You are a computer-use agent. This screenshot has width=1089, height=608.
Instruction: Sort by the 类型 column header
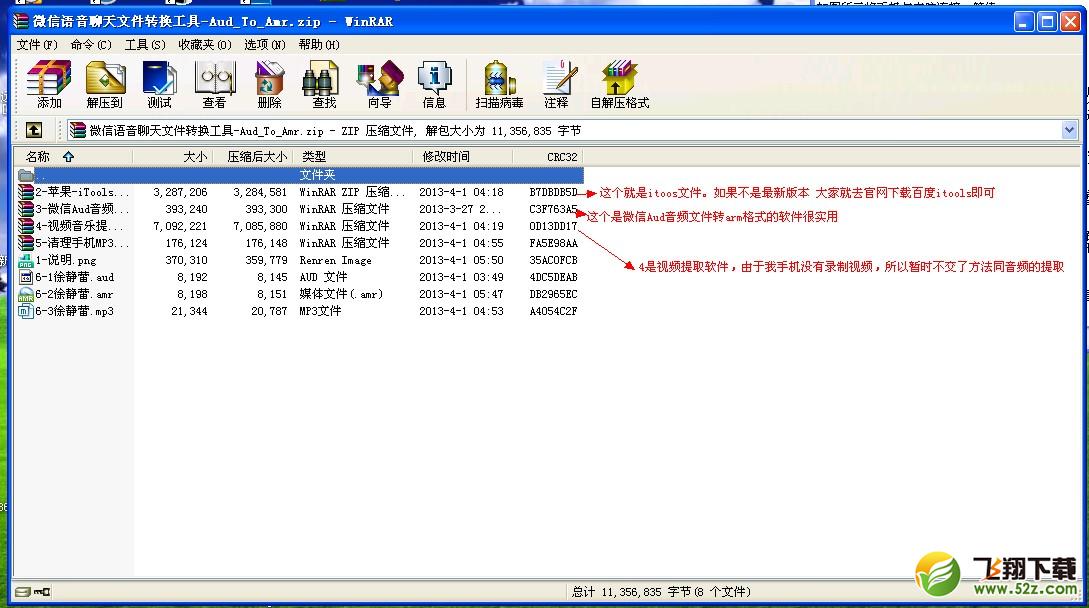pyautogui.click(x=352, y=156)
